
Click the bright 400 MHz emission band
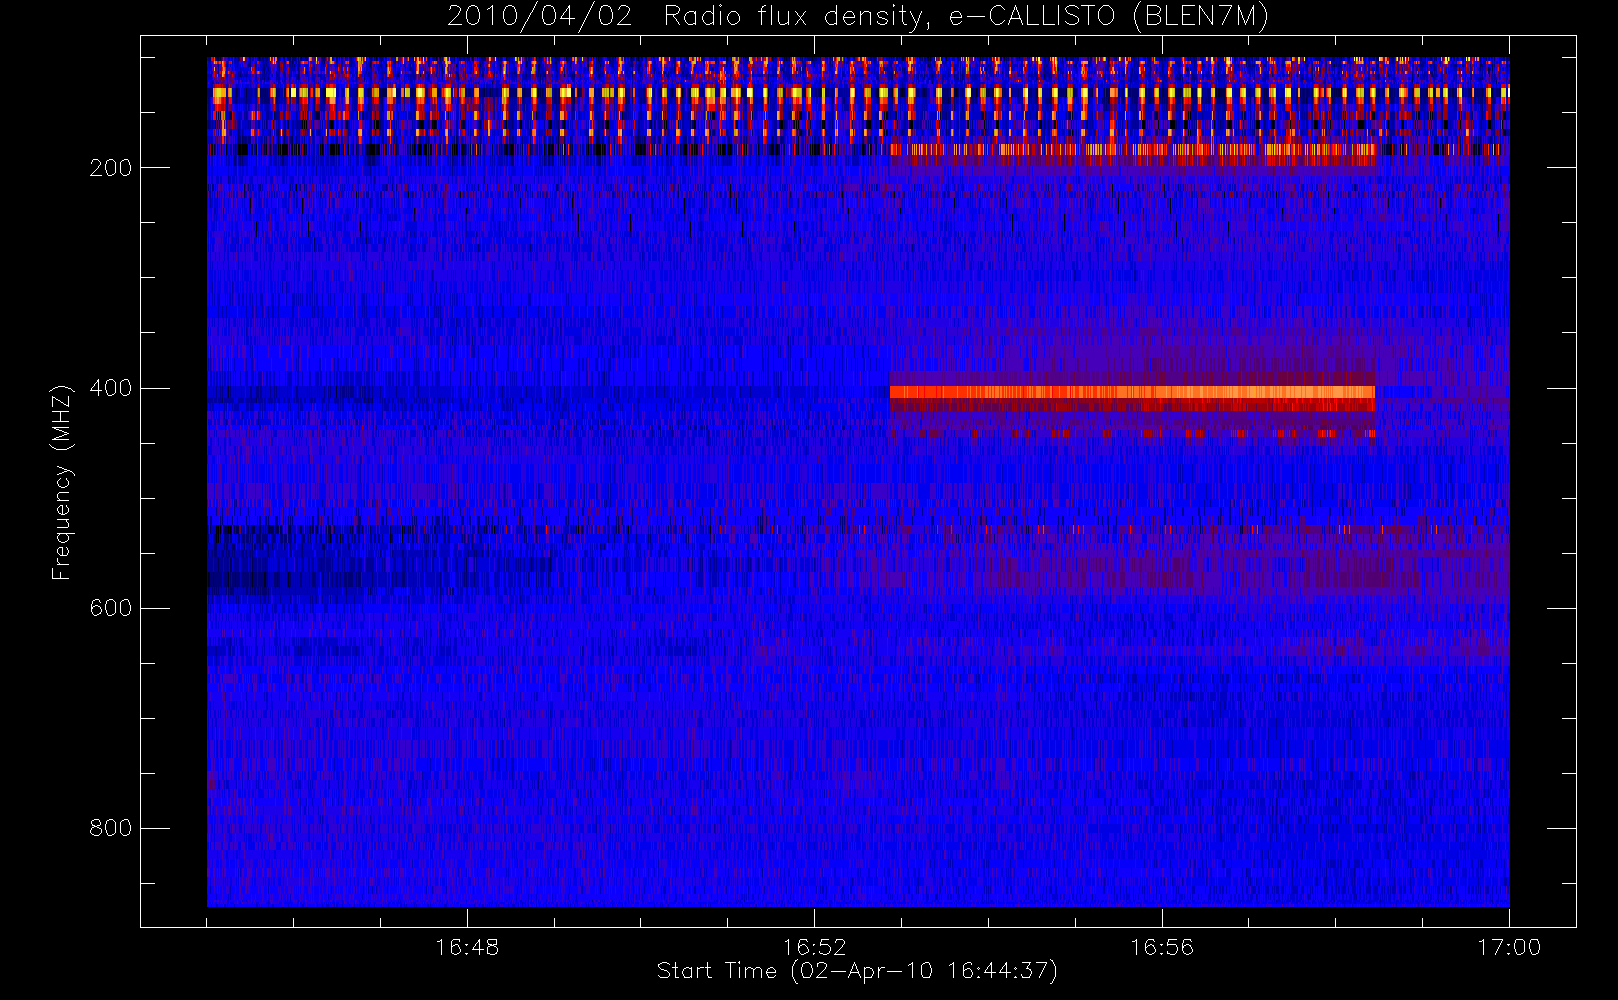[x=1132, y=392]
